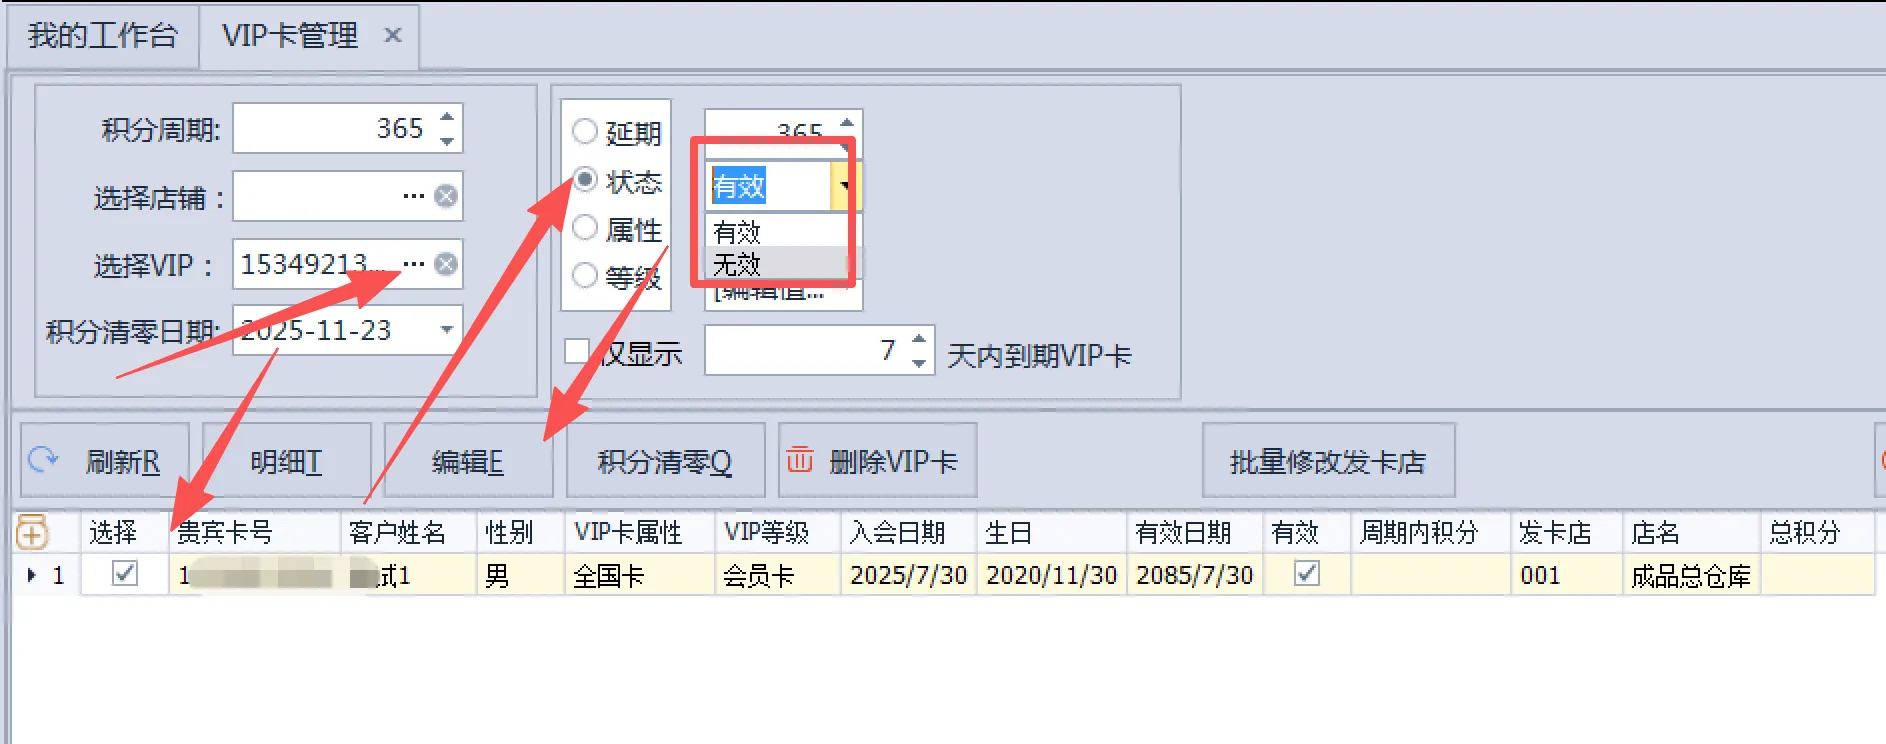
Task: Select the 延期 radio button
Action: click(585, 131)
